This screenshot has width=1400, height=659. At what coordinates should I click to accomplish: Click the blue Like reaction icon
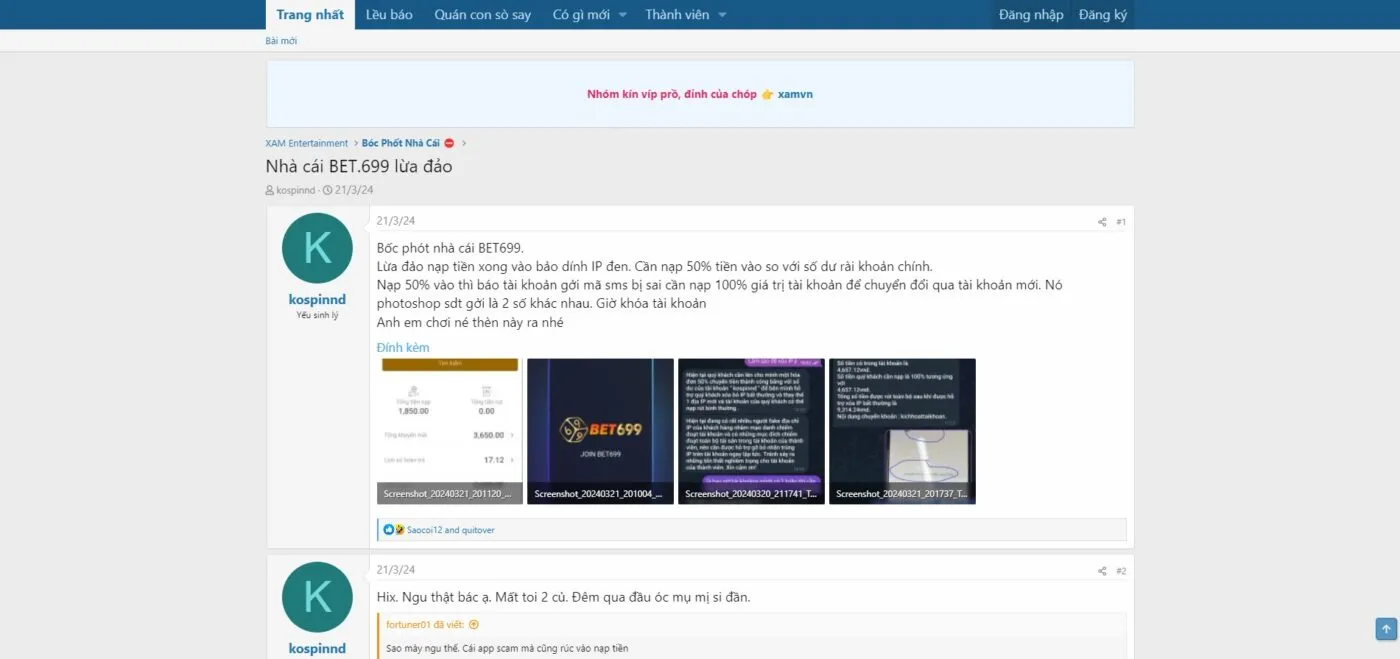[x=389, y=530]
